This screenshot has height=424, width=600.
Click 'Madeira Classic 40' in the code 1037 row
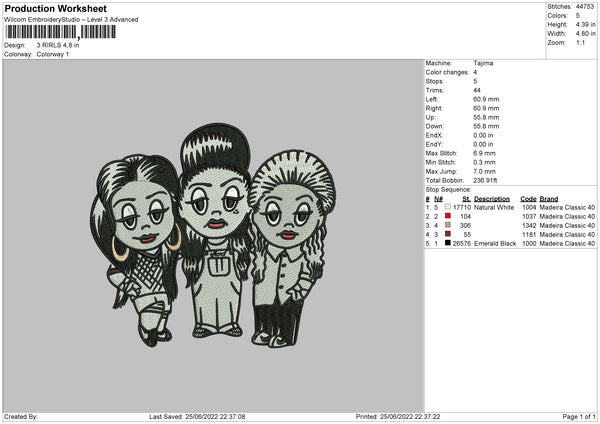coord(567,217)
